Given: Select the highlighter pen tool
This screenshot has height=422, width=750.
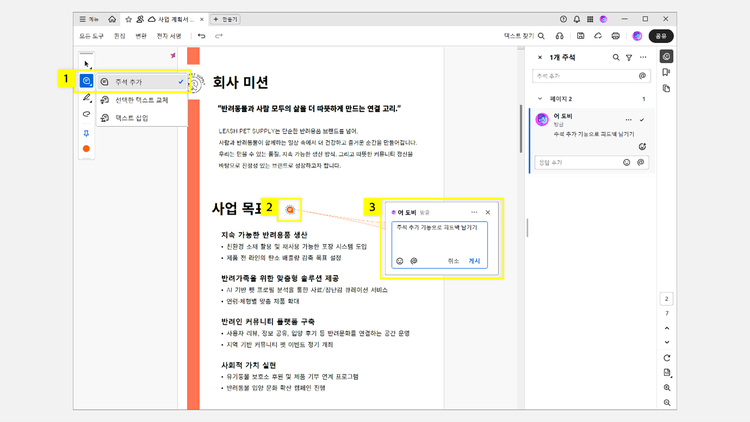Looking at the screenshot, I should pyautogui.click(x=87, y=98).
